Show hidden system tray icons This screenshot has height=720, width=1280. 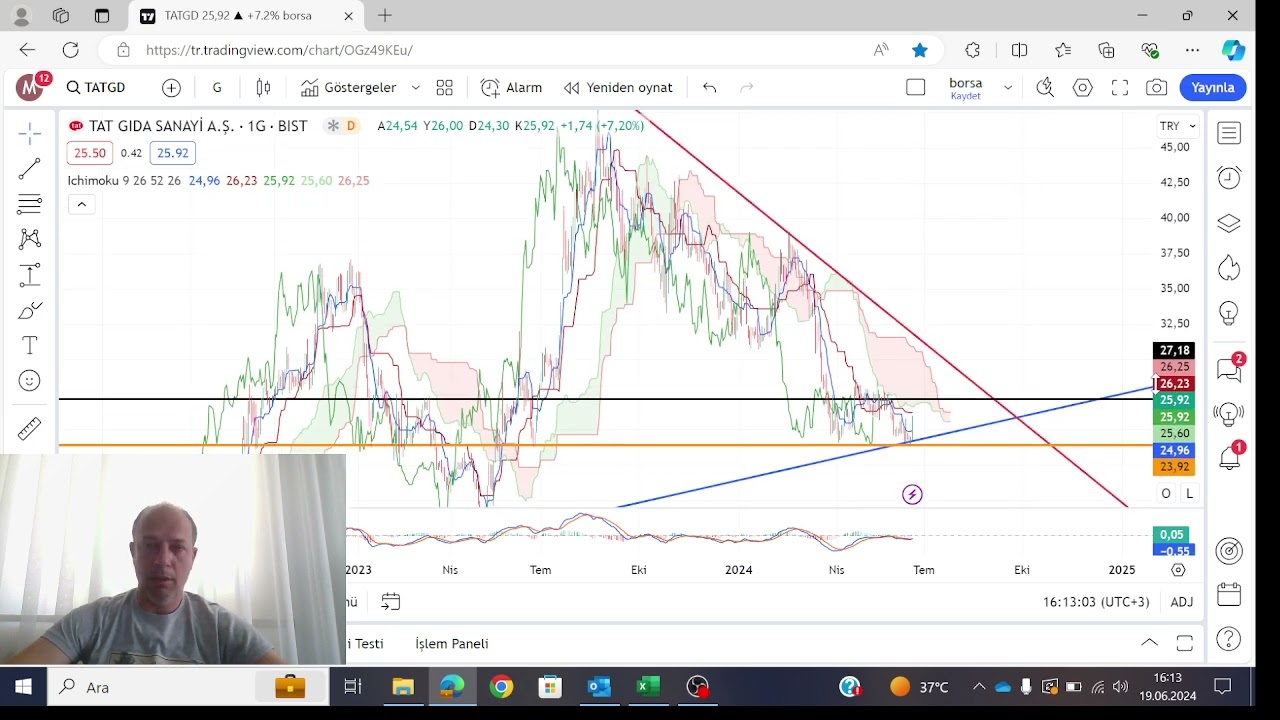[x=979, y=687]
